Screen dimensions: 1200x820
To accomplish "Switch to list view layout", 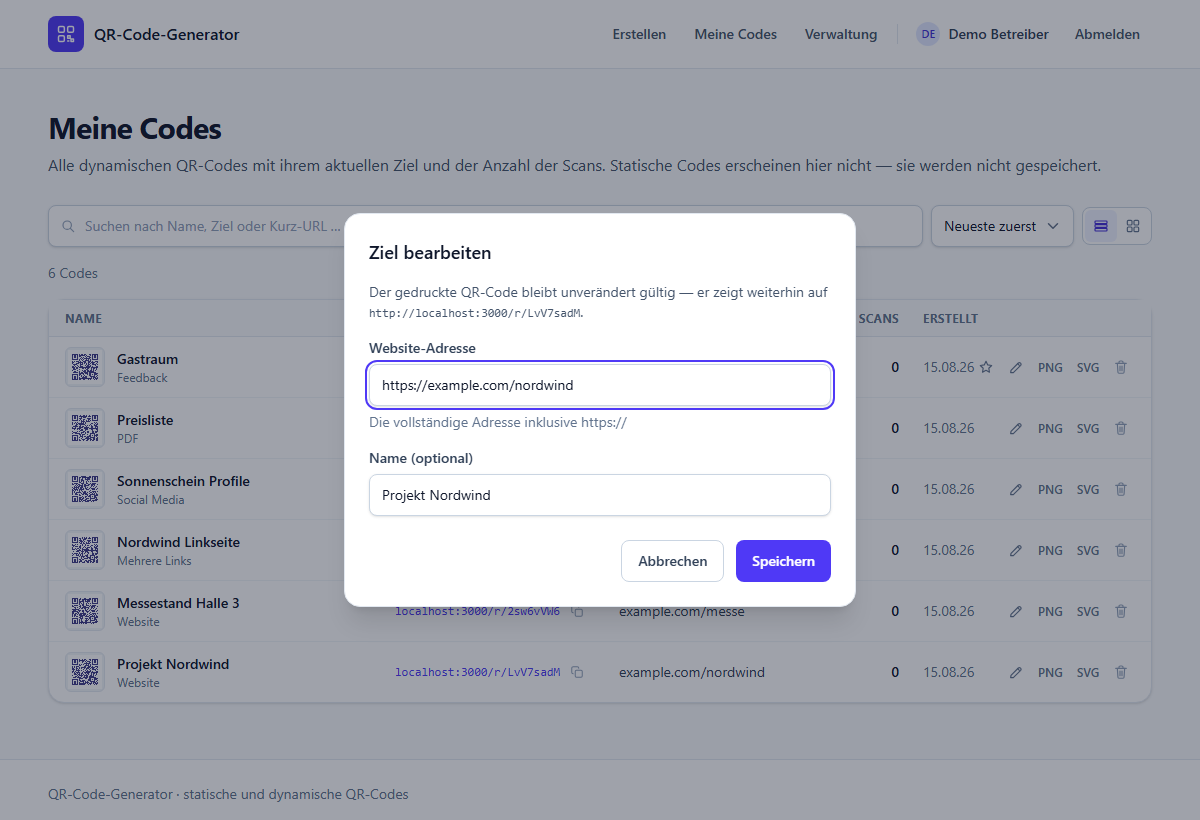I will click(1101, 226).
